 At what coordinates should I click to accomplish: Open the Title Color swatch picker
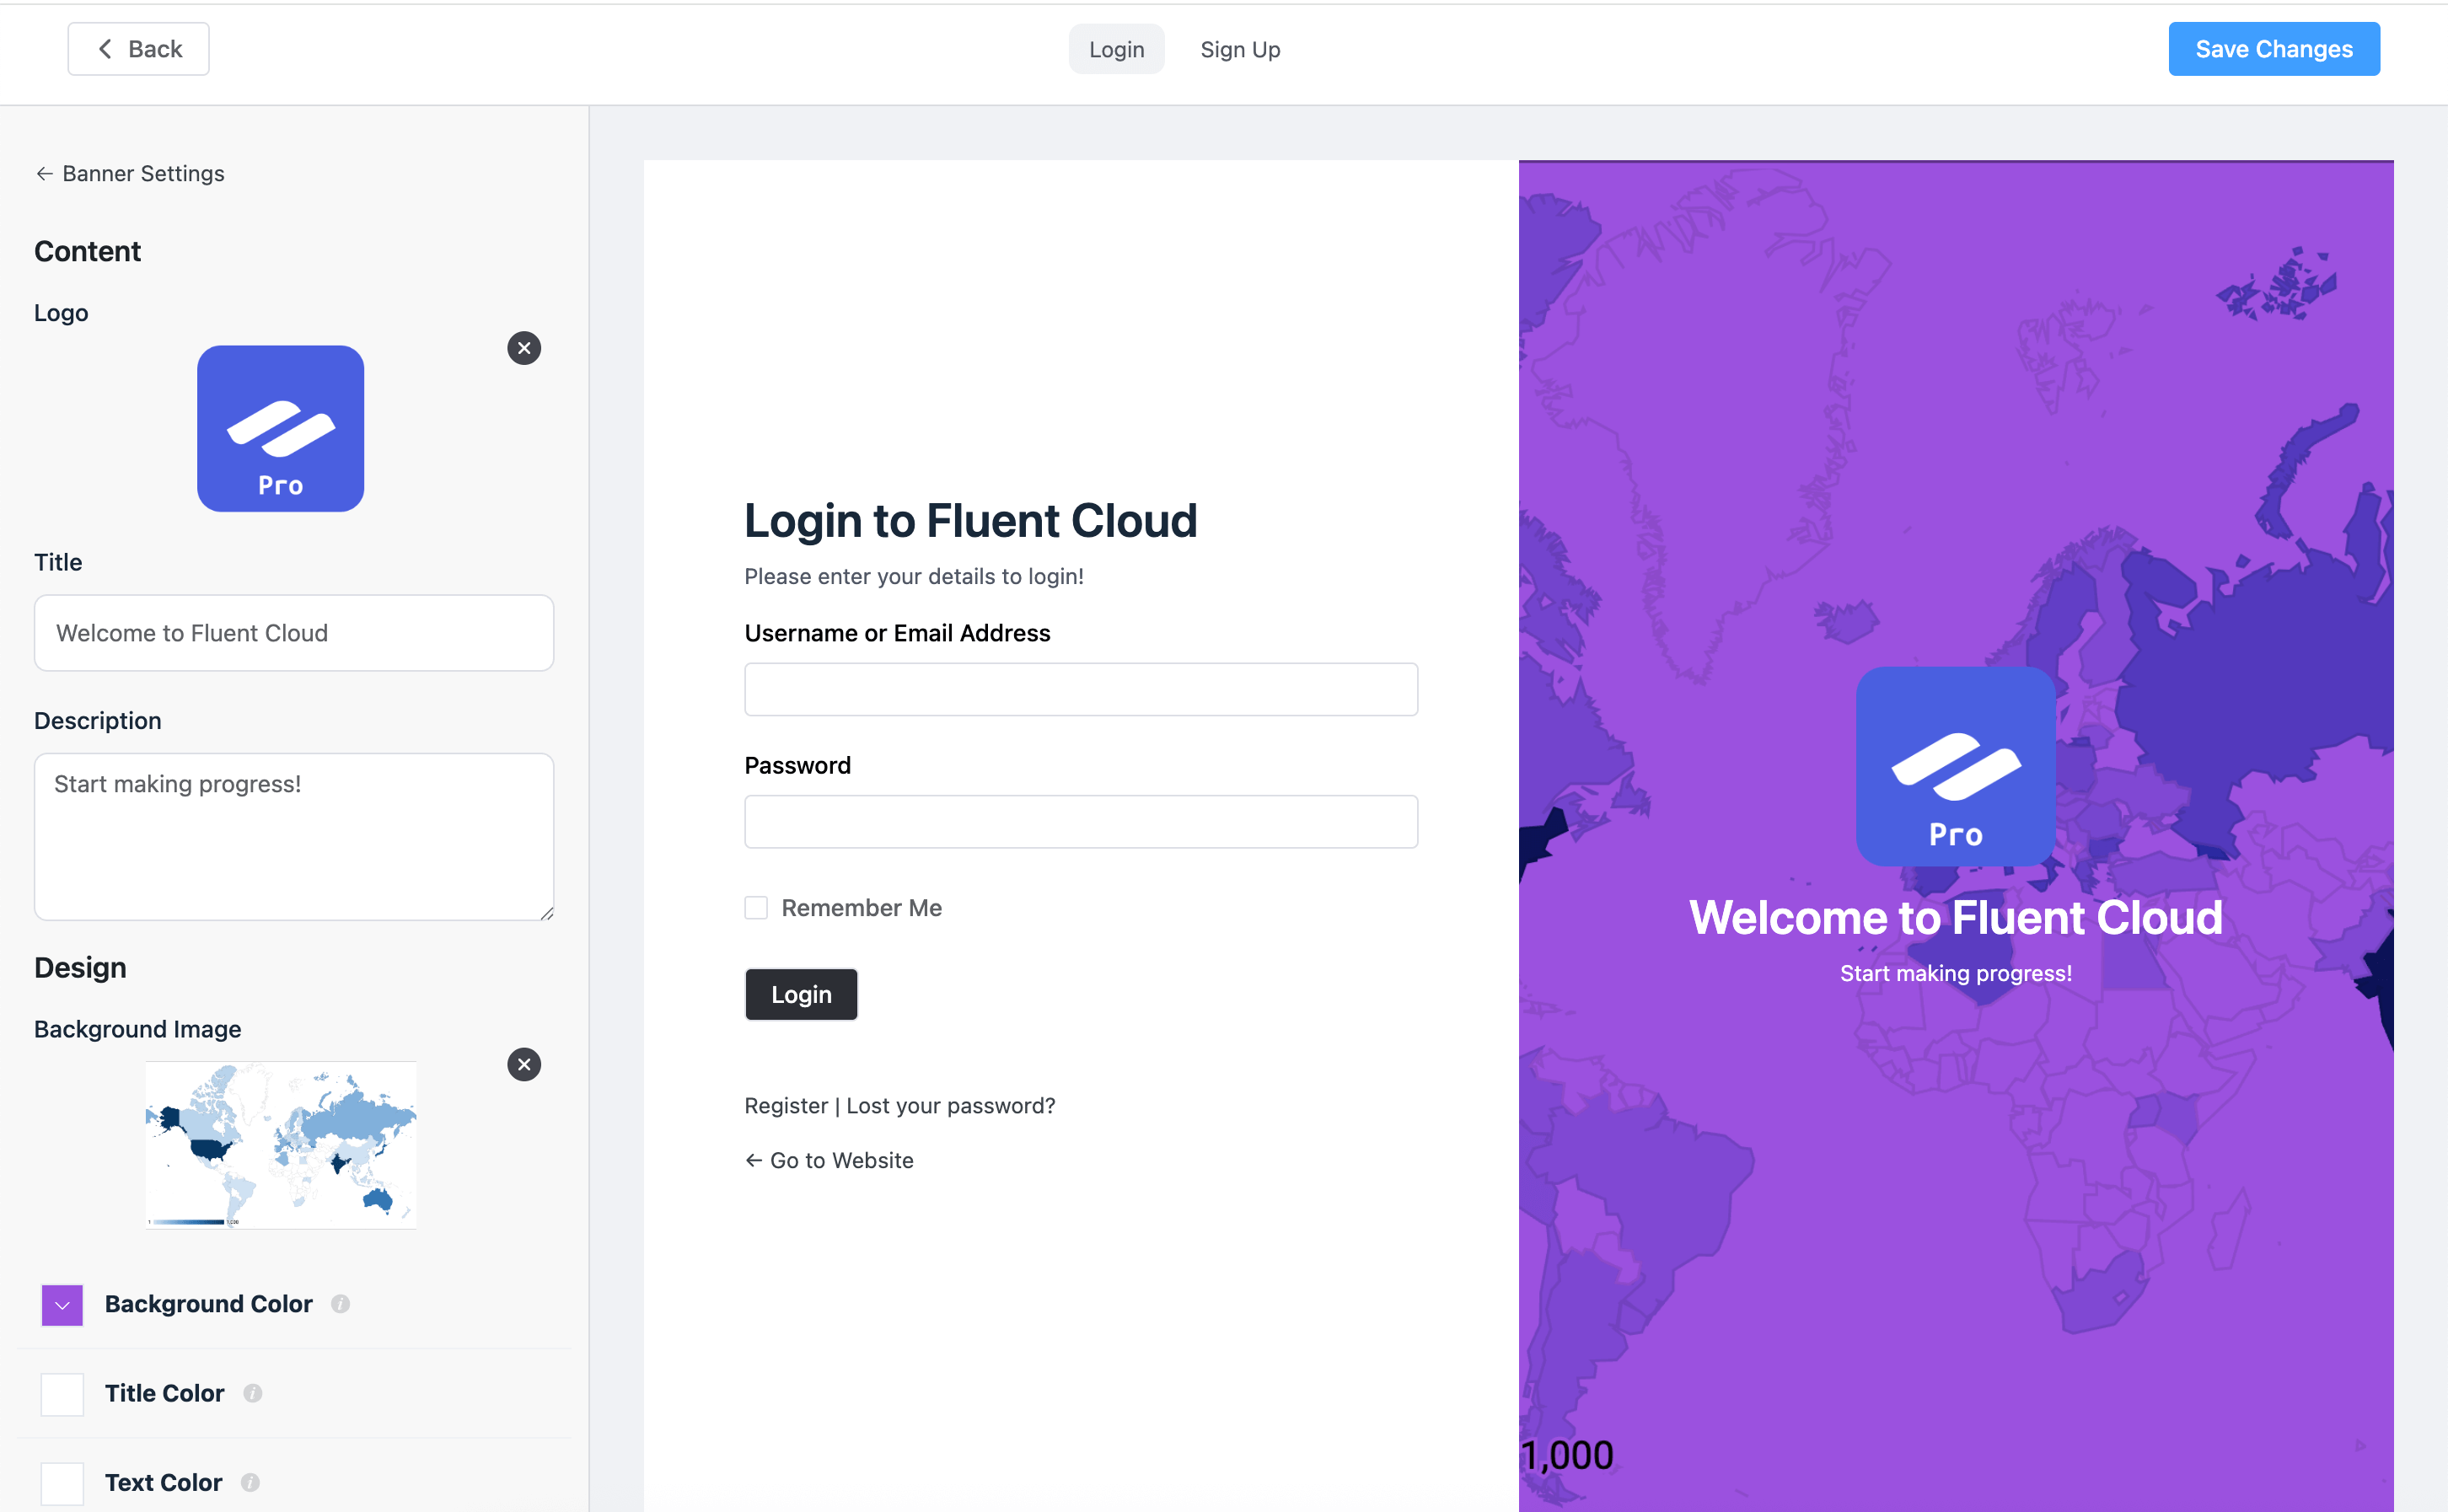(x=62, y=1394)
